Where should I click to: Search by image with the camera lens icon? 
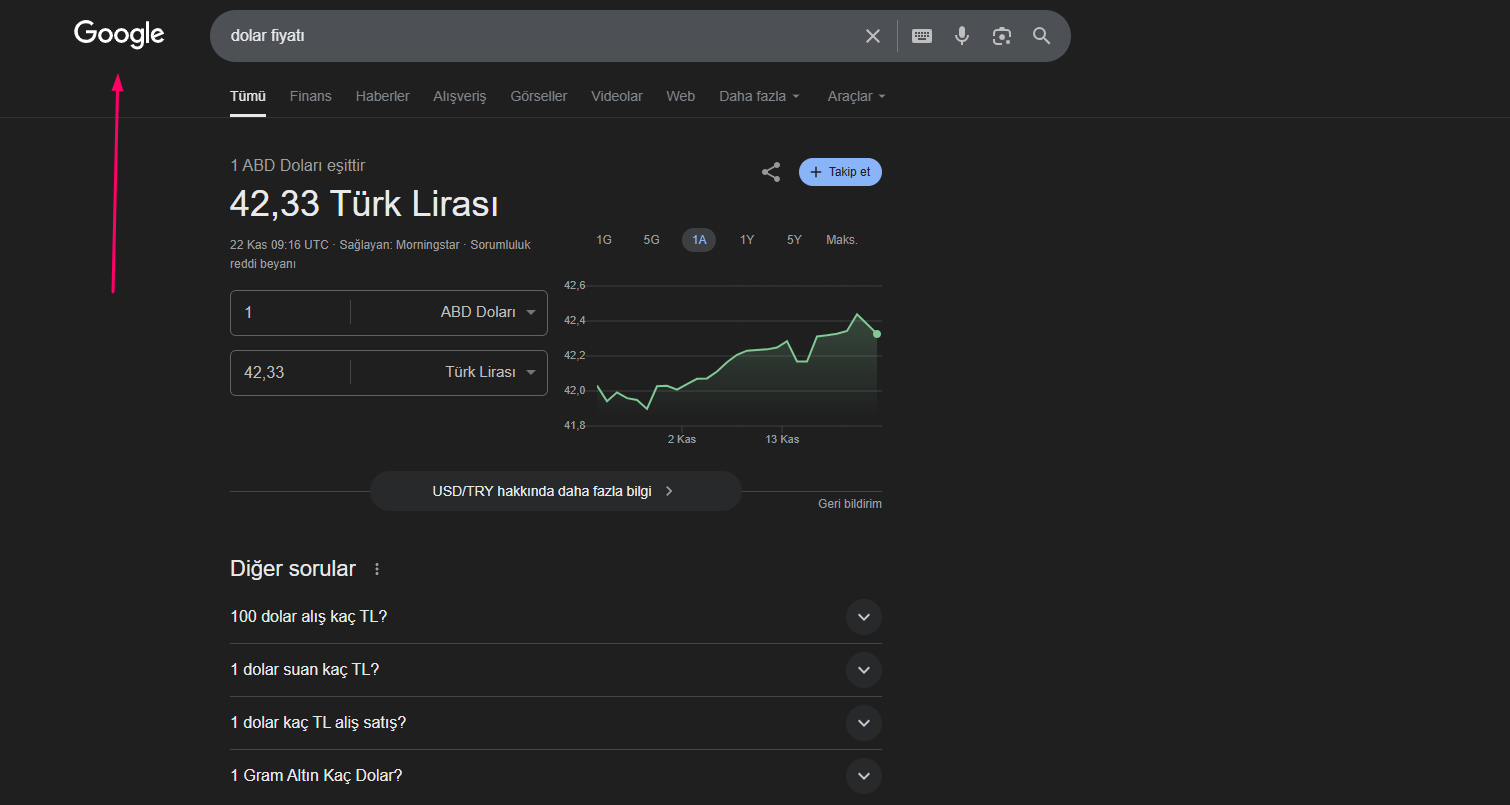[x=1002, y=36]
